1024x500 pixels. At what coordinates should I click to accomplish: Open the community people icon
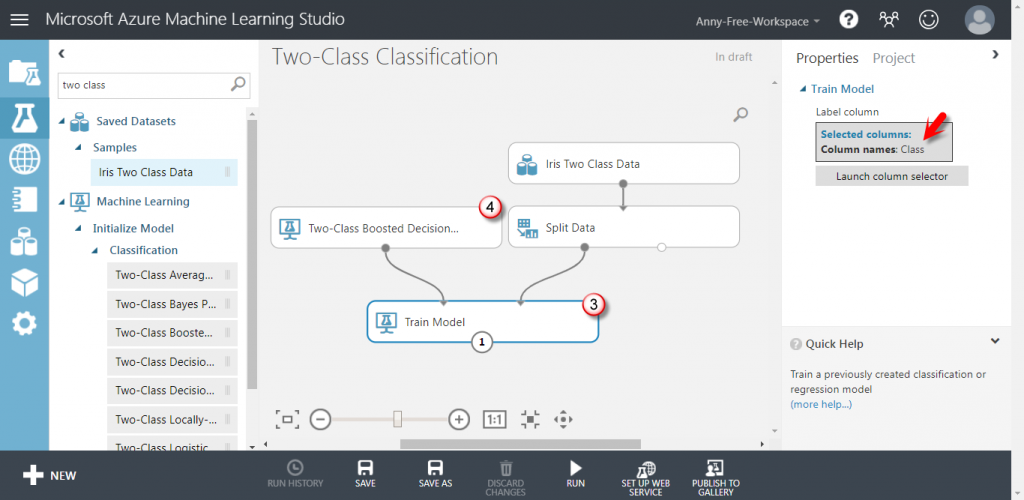pos(888,20)
